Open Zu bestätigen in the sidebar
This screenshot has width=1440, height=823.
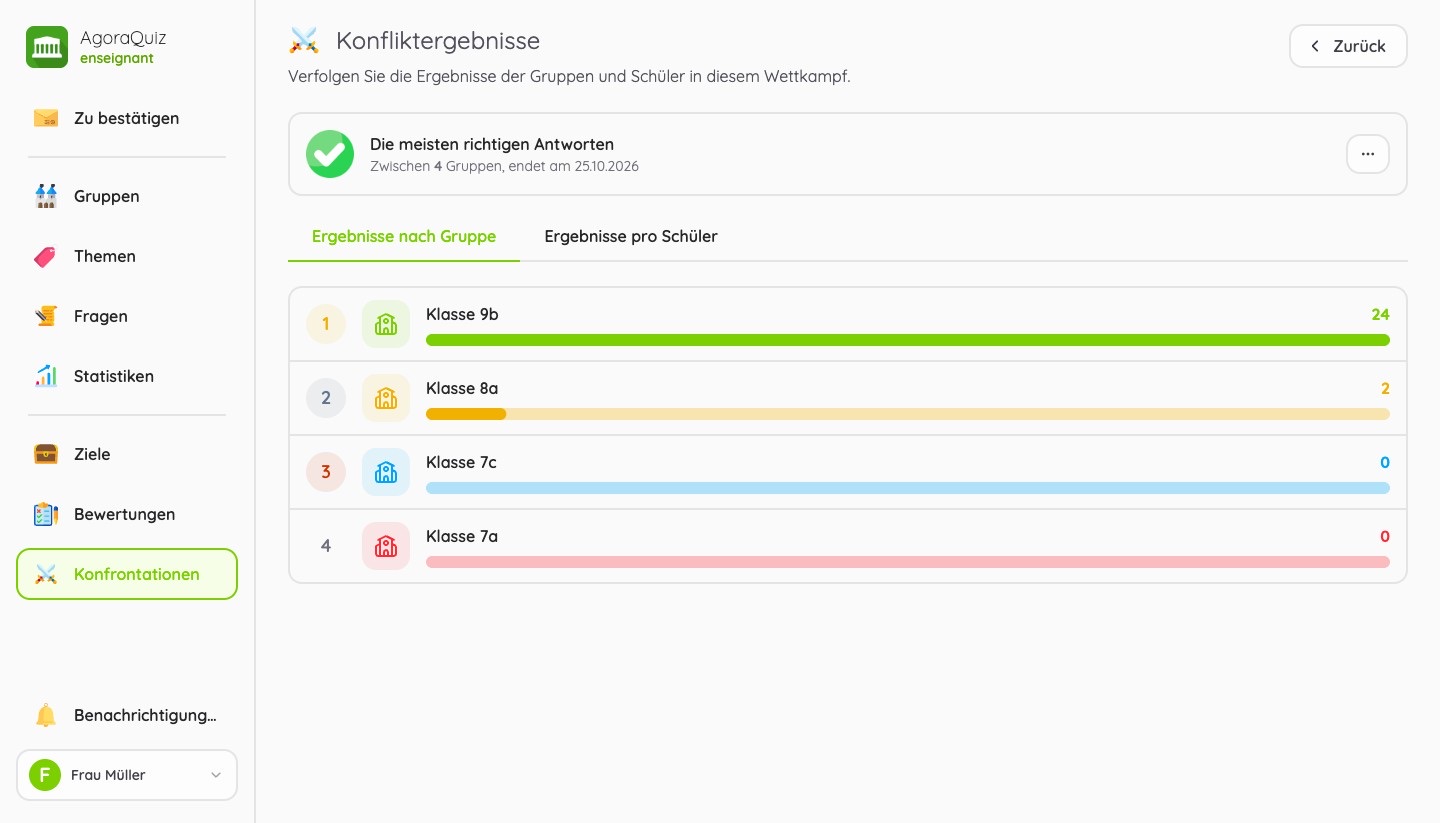click(127, 118)
